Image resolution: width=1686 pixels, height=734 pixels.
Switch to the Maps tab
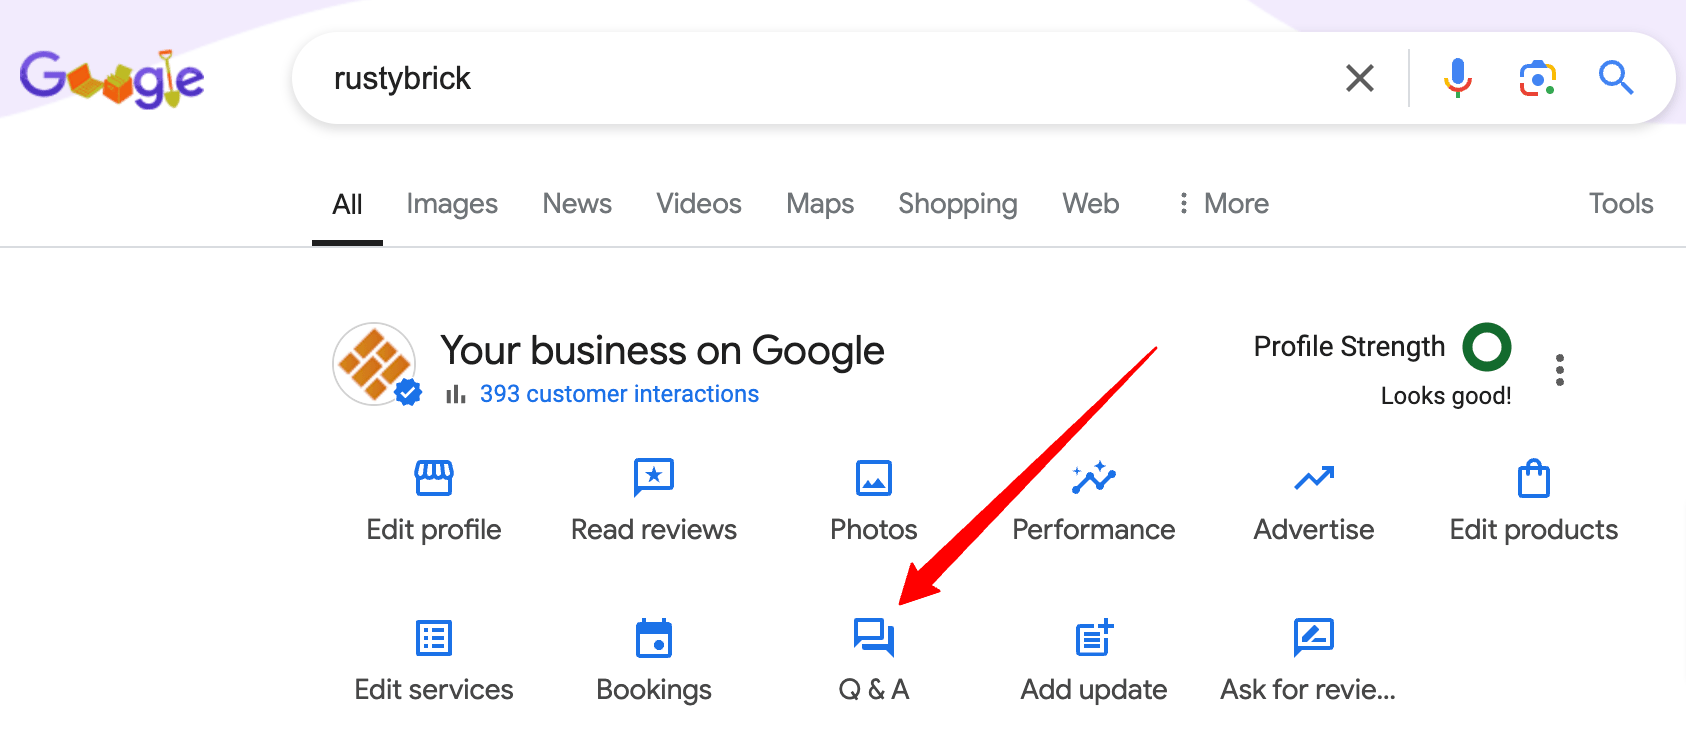pyautogui.click(x=820, y=204)
